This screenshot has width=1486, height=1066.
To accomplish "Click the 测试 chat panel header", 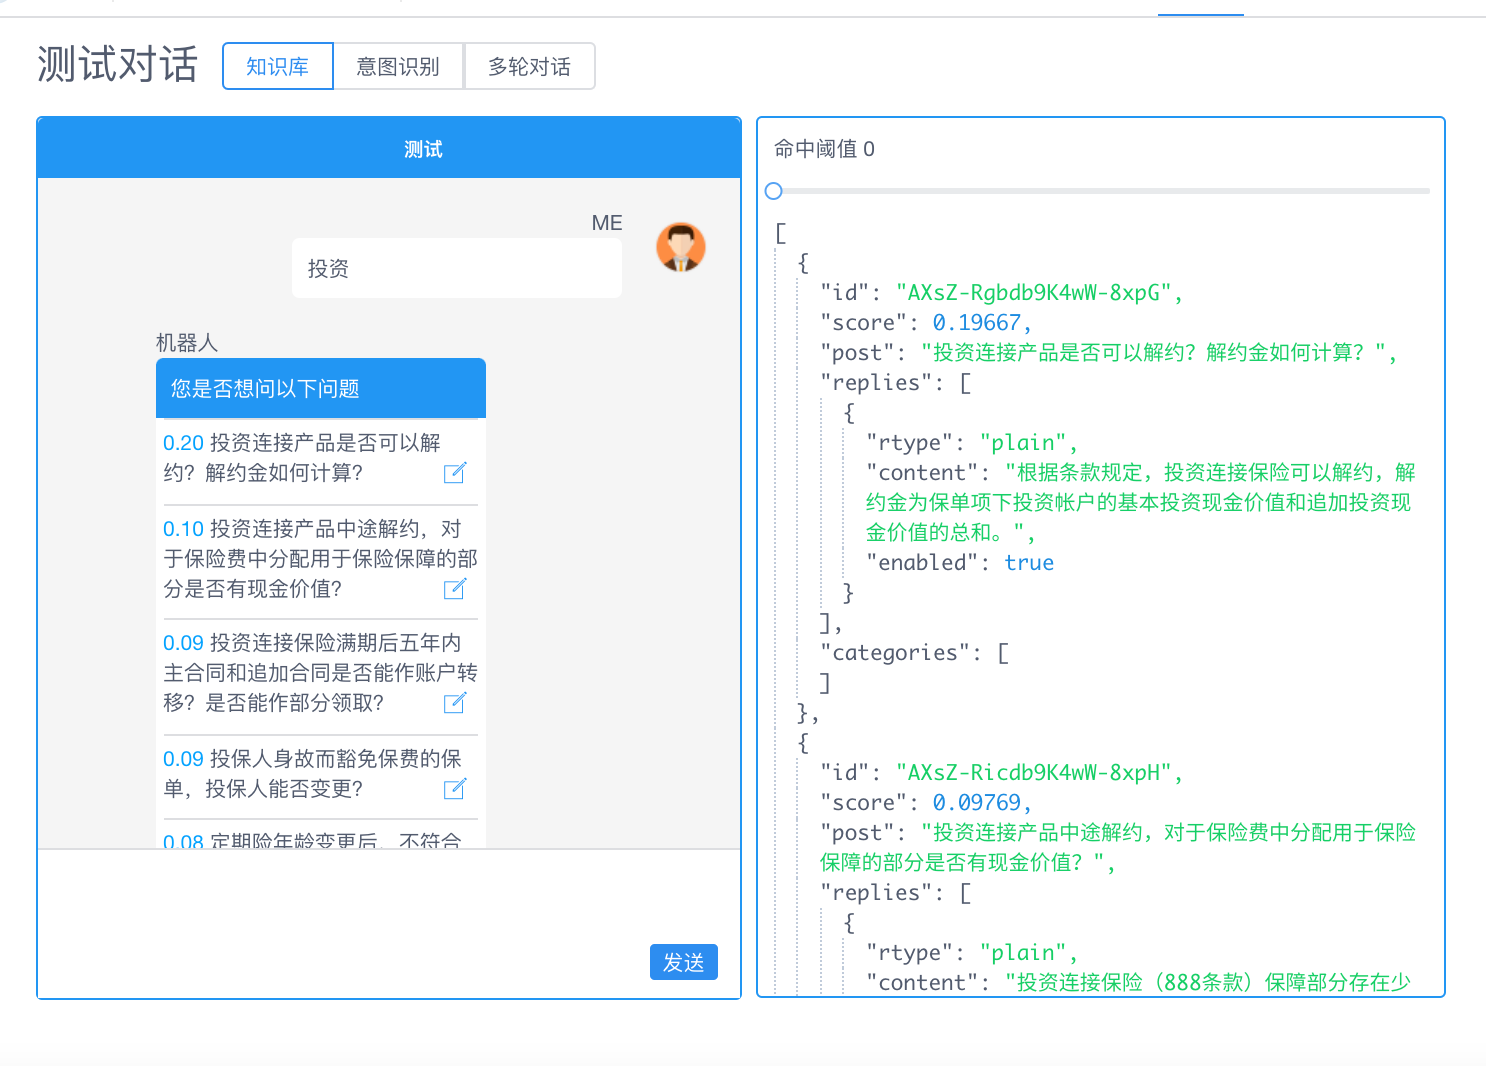I will [x=389, y=149].
